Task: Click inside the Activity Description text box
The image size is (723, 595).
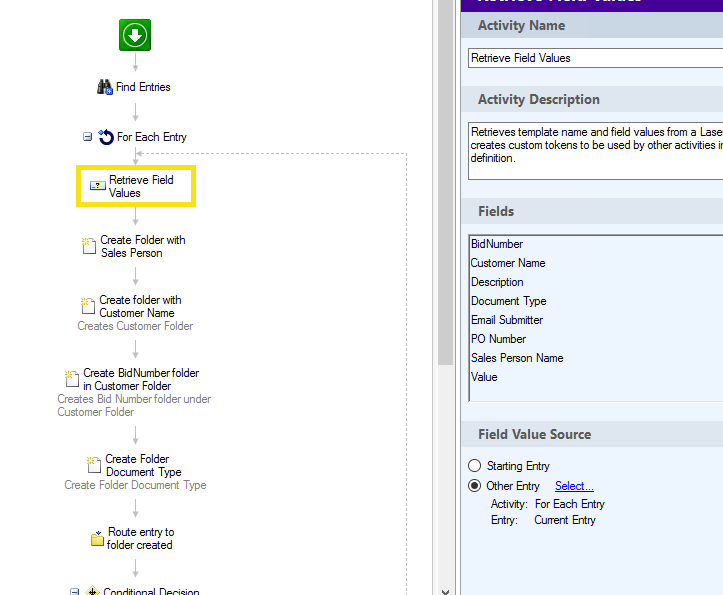Action: 594,150
